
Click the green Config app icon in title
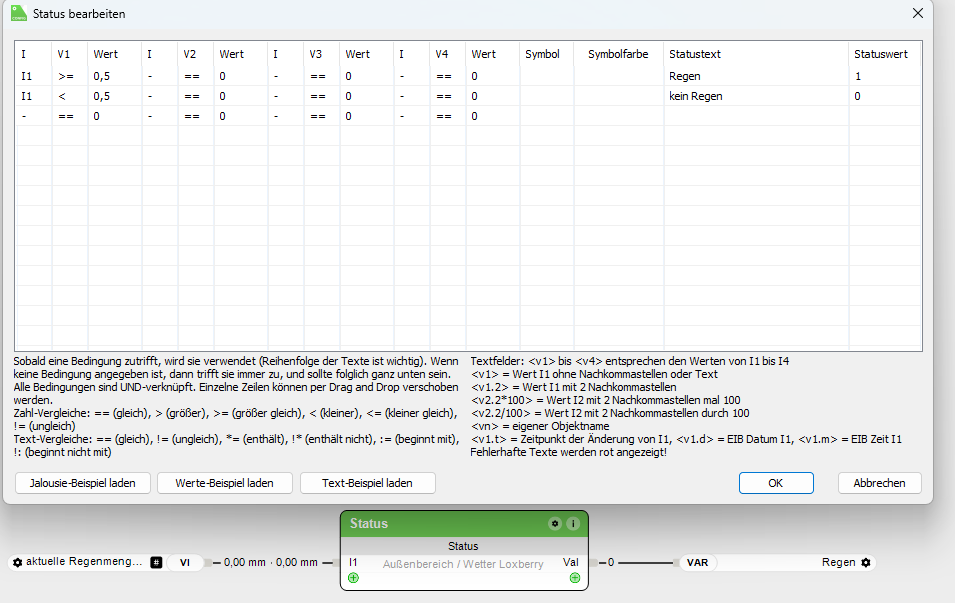pos(19,13)
